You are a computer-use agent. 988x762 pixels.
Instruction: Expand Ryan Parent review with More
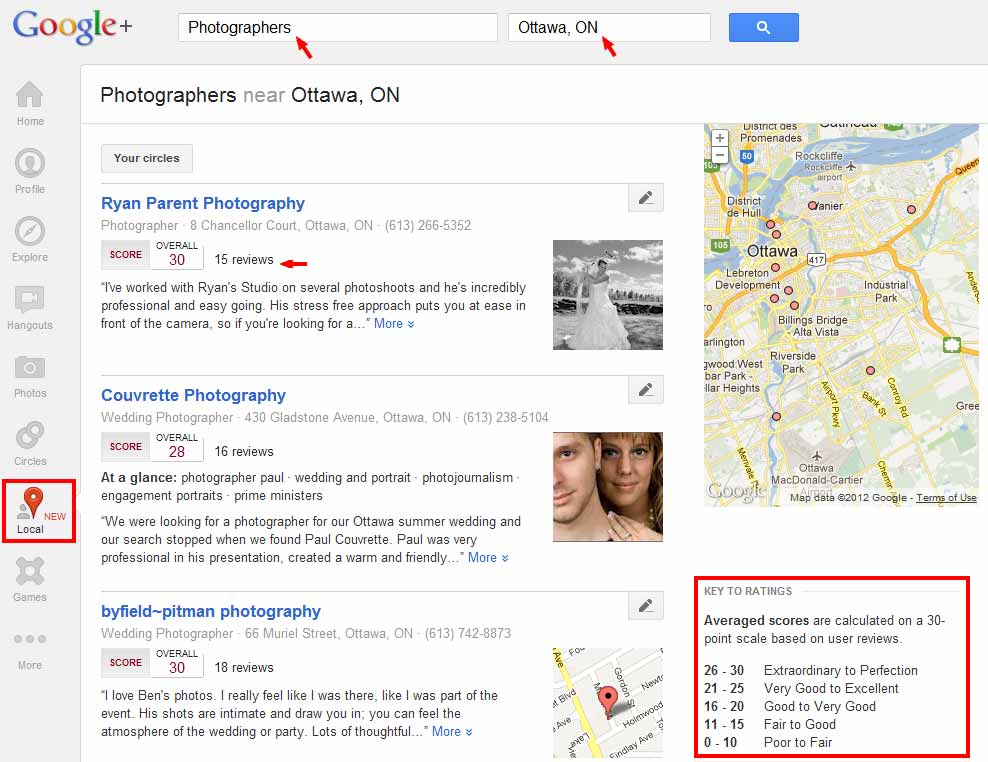394,323
